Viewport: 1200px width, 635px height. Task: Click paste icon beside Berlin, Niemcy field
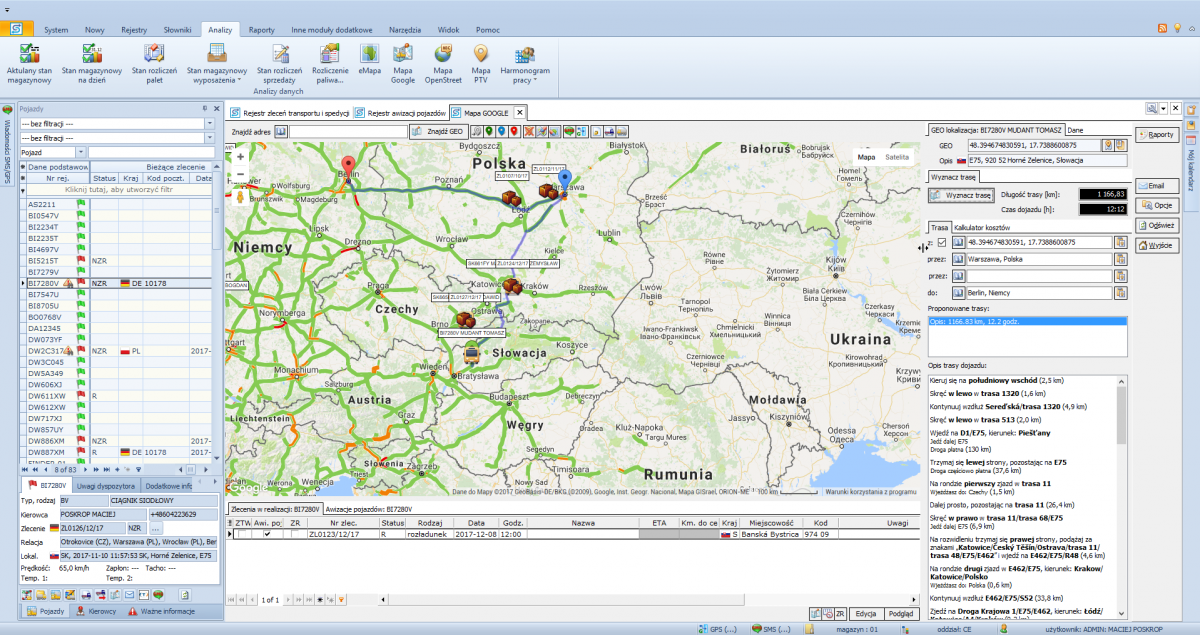1121,293
